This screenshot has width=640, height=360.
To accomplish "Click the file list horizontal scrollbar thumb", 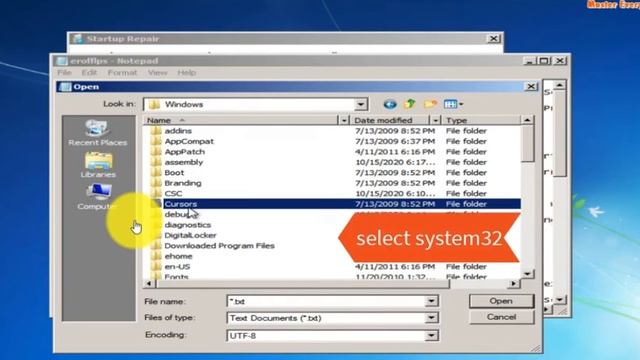I will [x=302, y=283].
